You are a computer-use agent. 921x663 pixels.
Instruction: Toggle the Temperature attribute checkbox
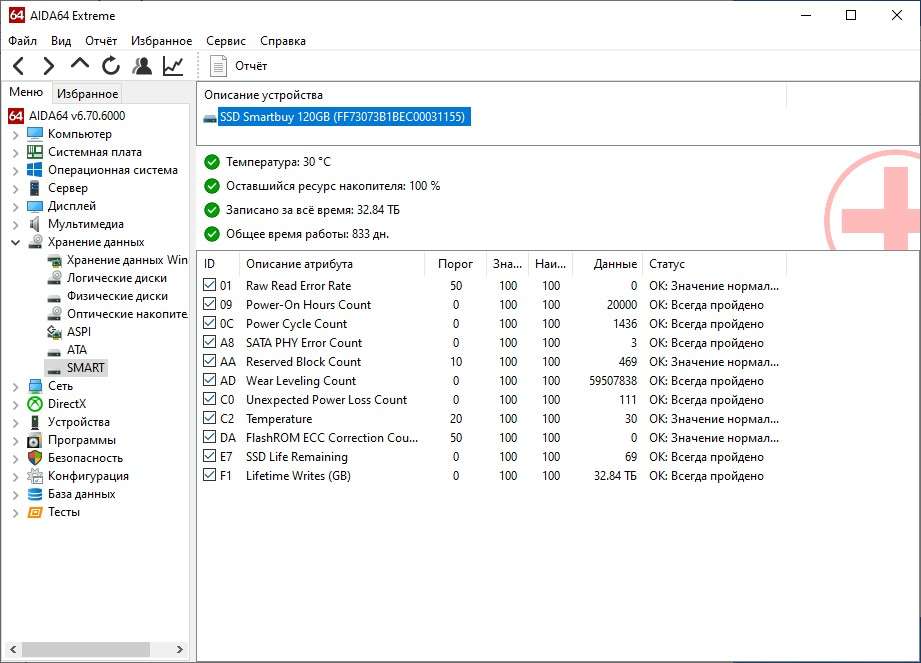click(x=209, y=419)
